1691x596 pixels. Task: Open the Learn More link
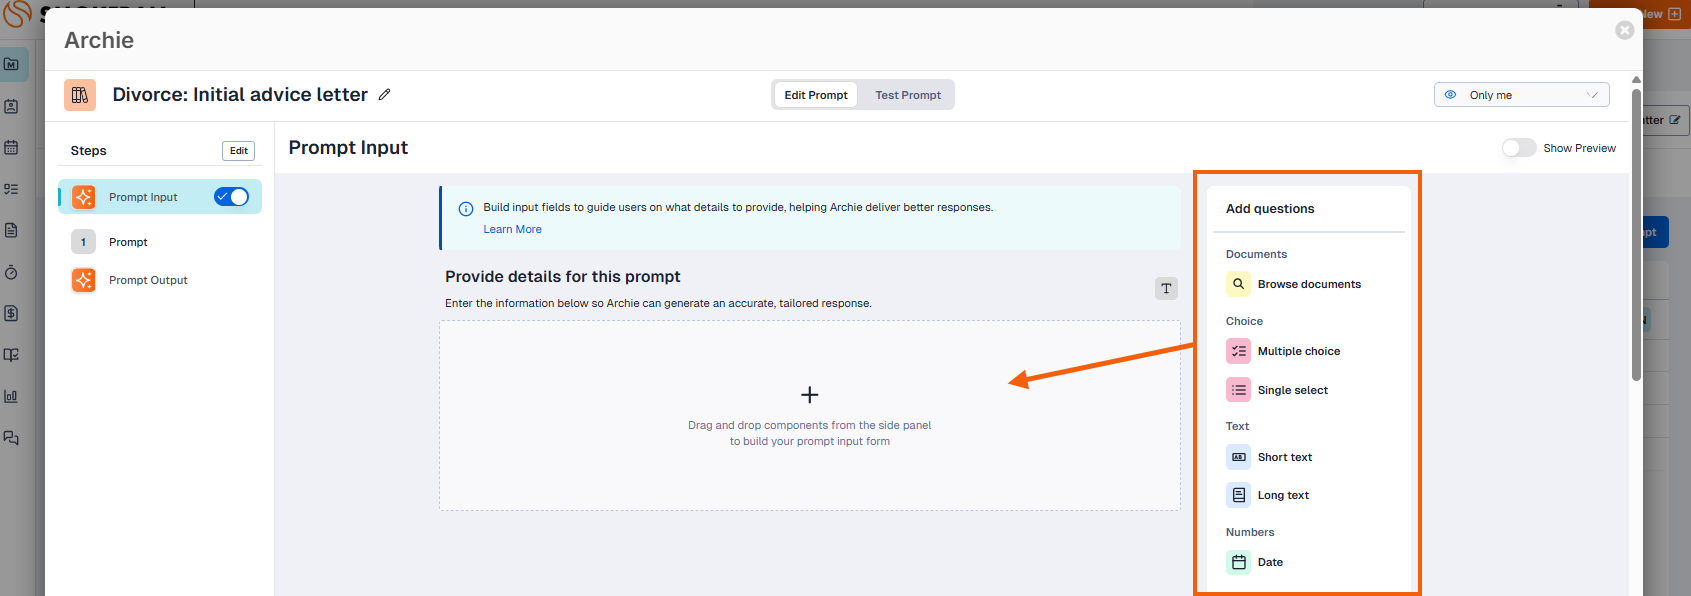[x=512, y=229]
